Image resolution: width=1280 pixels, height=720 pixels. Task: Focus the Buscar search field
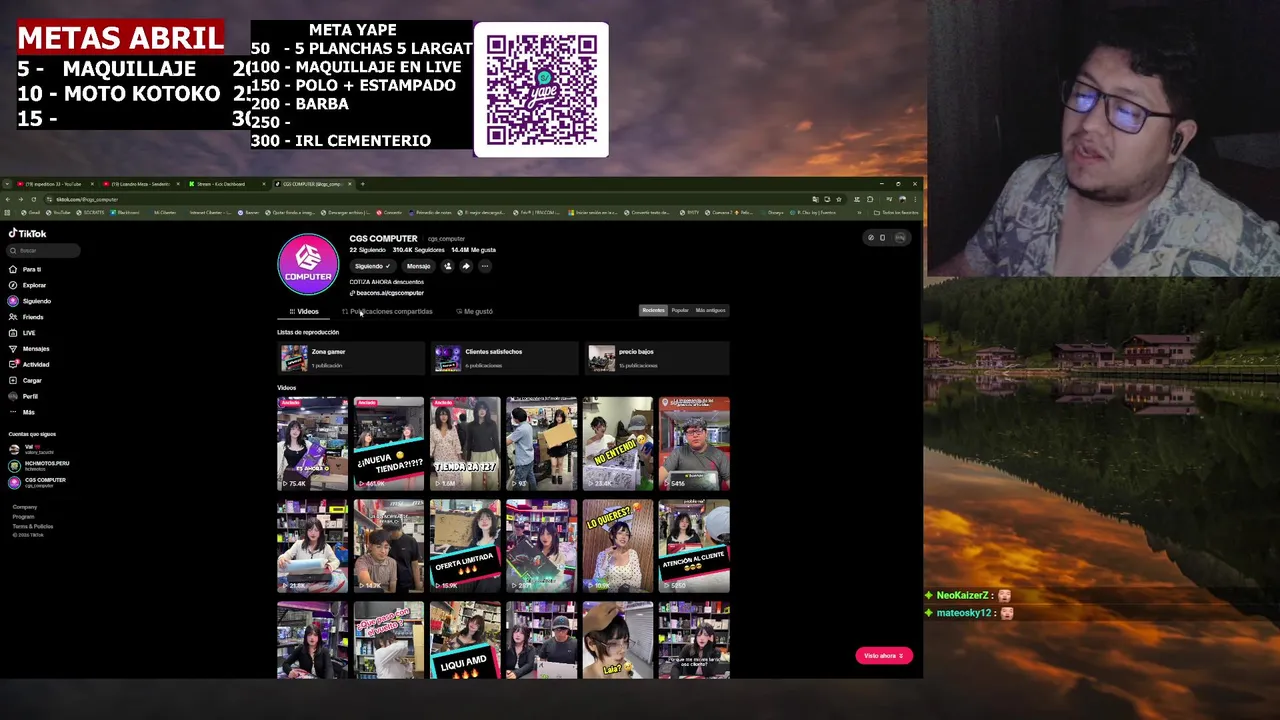click(44, 250)
